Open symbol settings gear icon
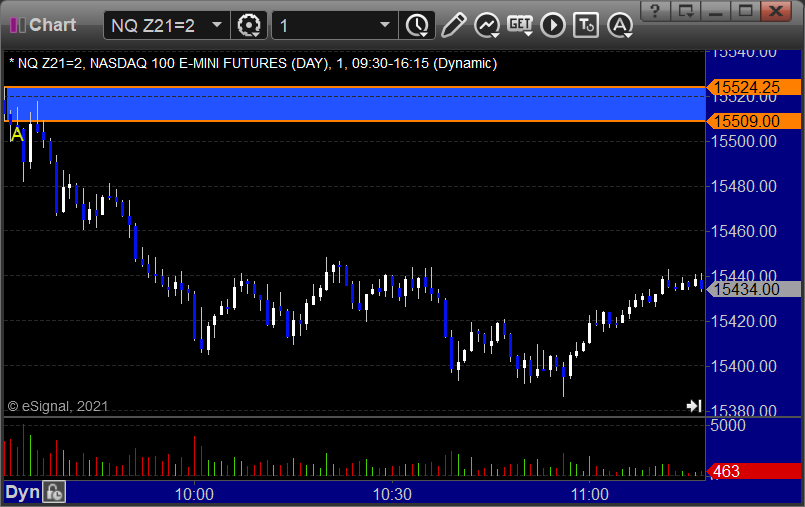This screenshot has height=507, width=805. [249, 25]
